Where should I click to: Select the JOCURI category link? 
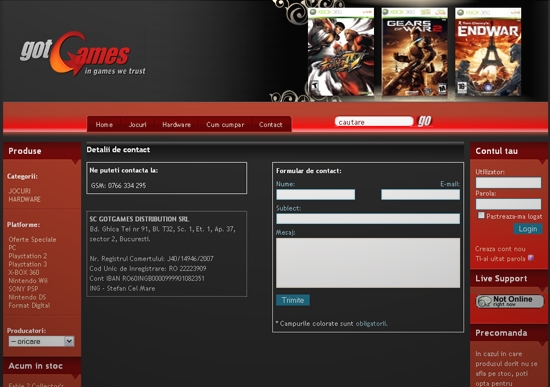pos(19,191)
